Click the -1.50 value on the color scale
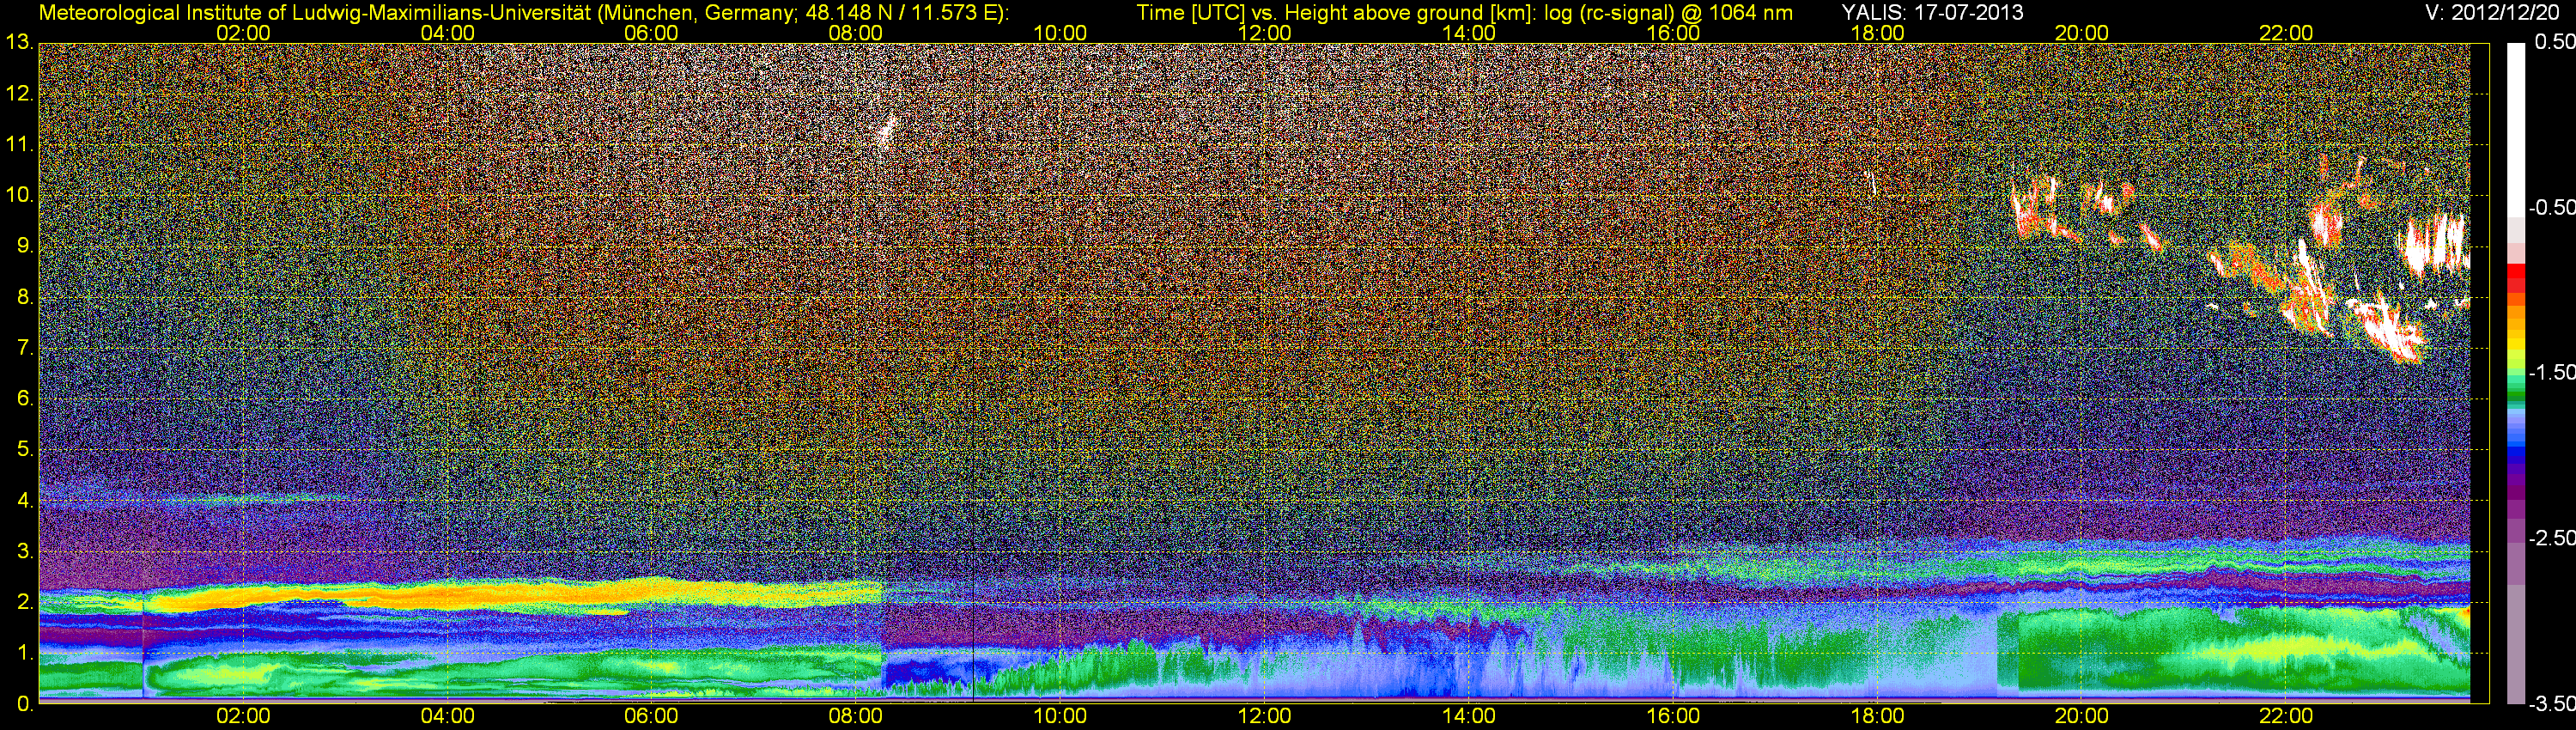The height and width of the screenshot is (730, 2576). [x=2551, y=373]
